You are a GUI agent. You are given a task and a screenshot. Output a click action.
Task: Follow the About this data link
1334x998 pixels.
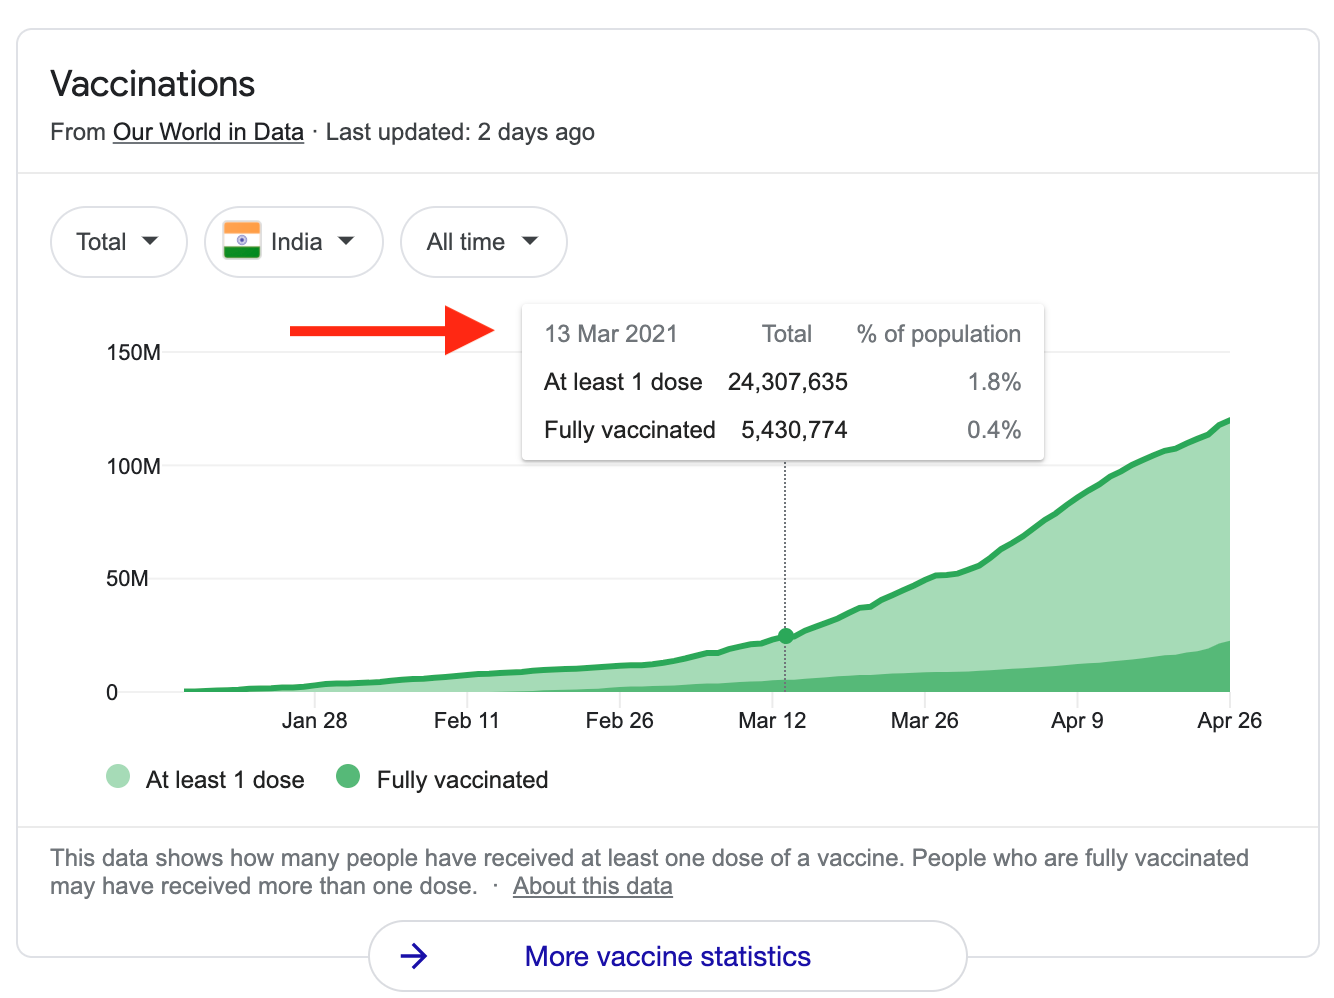[592, 886]
